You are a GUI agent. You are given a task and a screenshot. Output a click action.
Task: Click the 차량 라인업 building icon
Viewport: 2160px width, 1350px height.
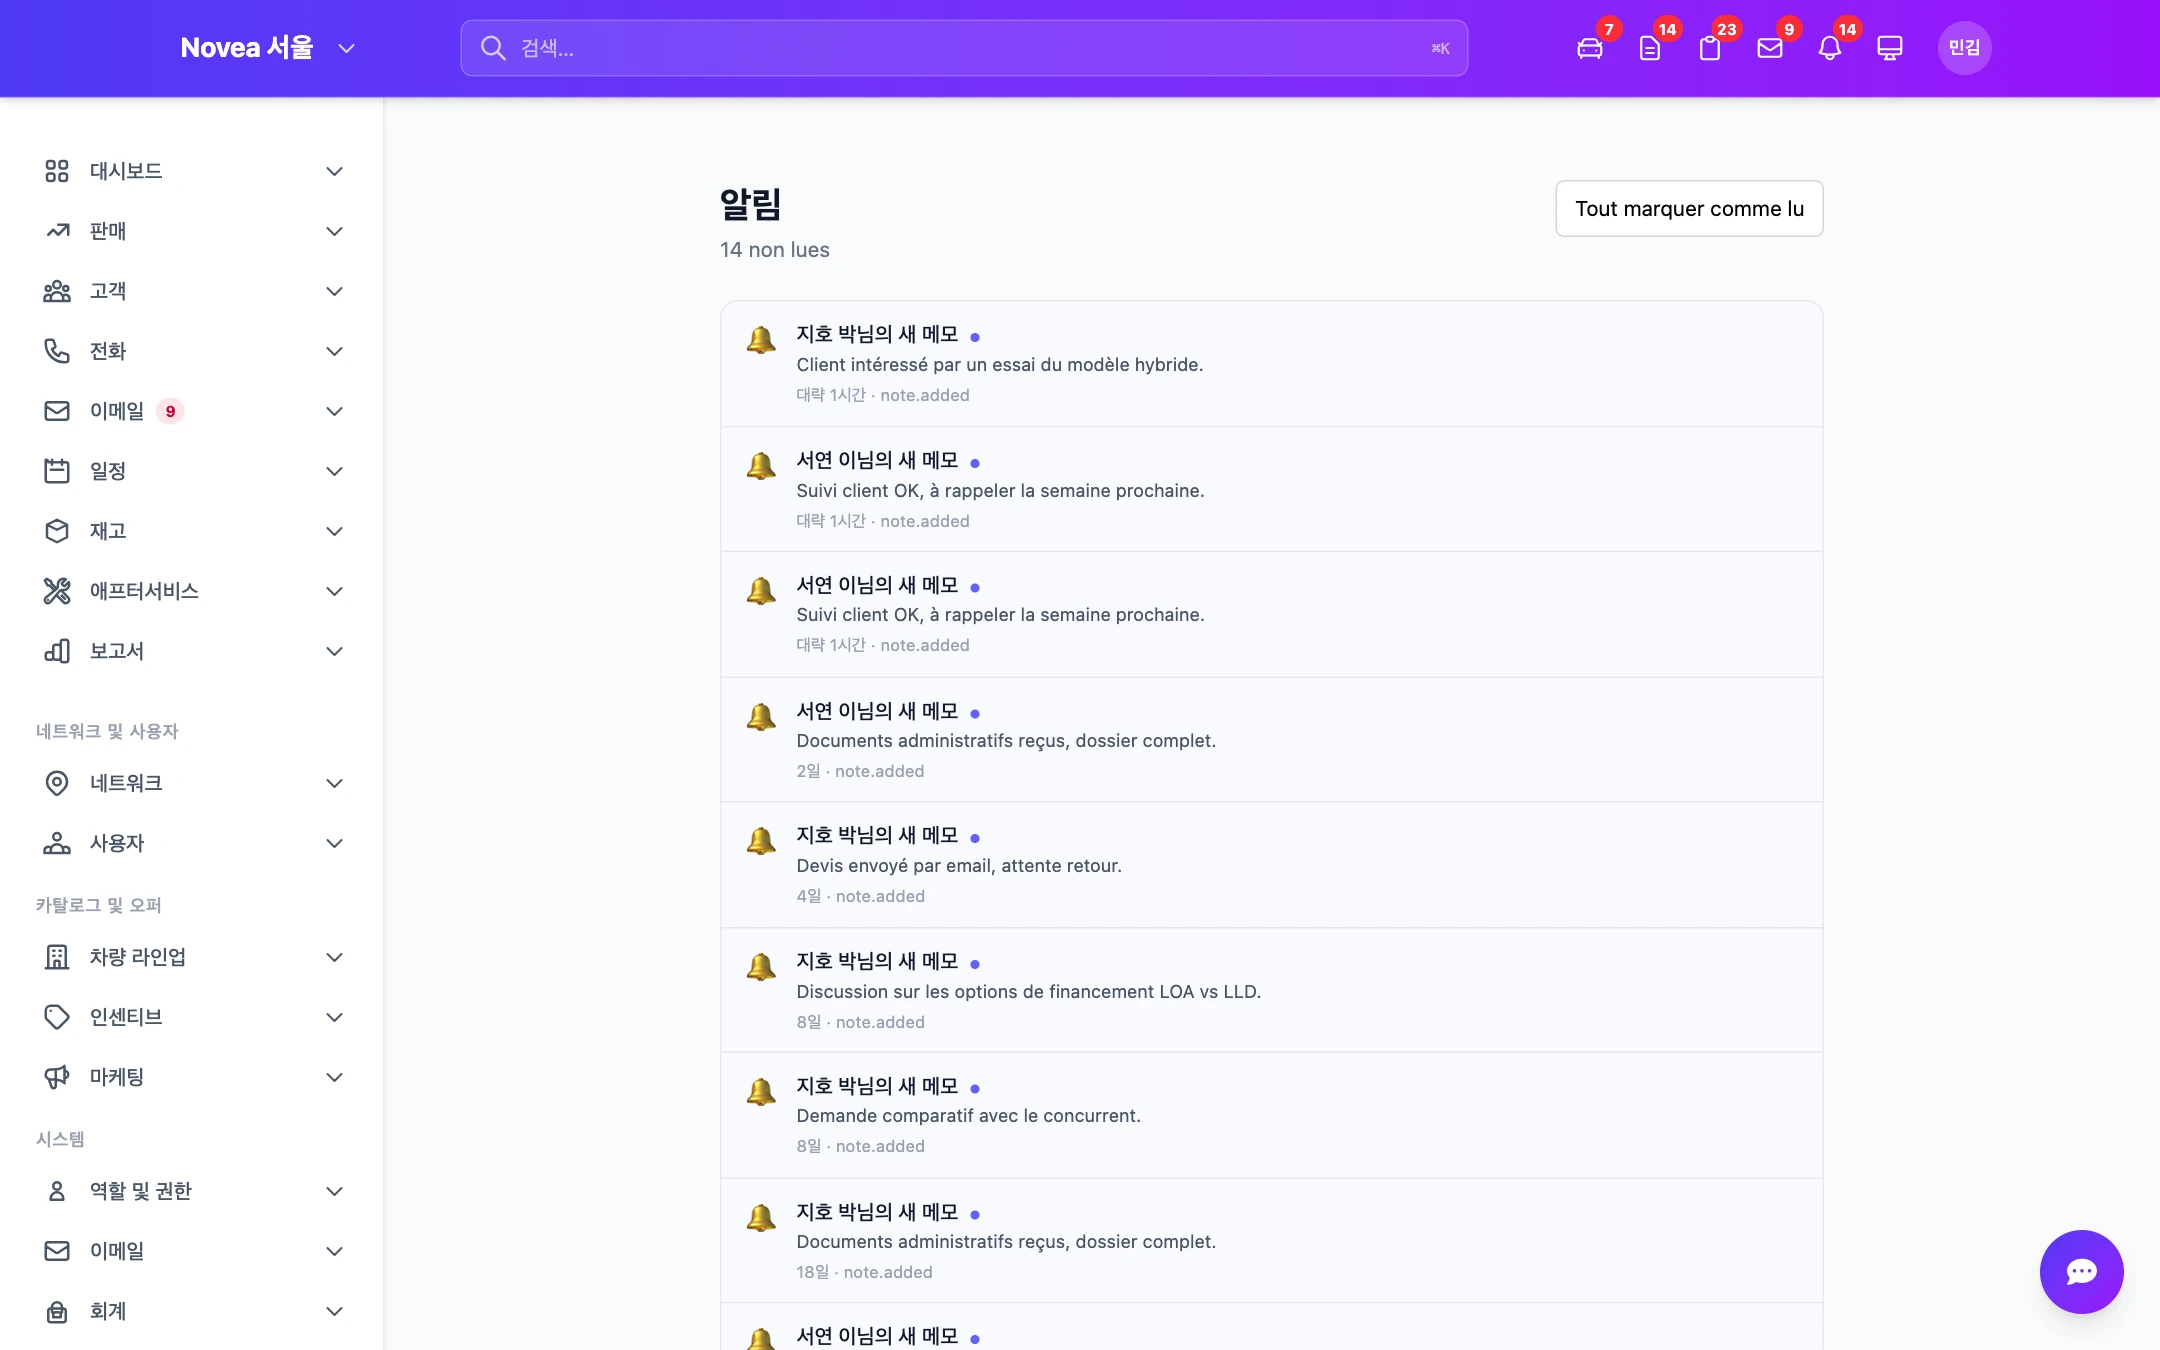(x=57, y=957)
